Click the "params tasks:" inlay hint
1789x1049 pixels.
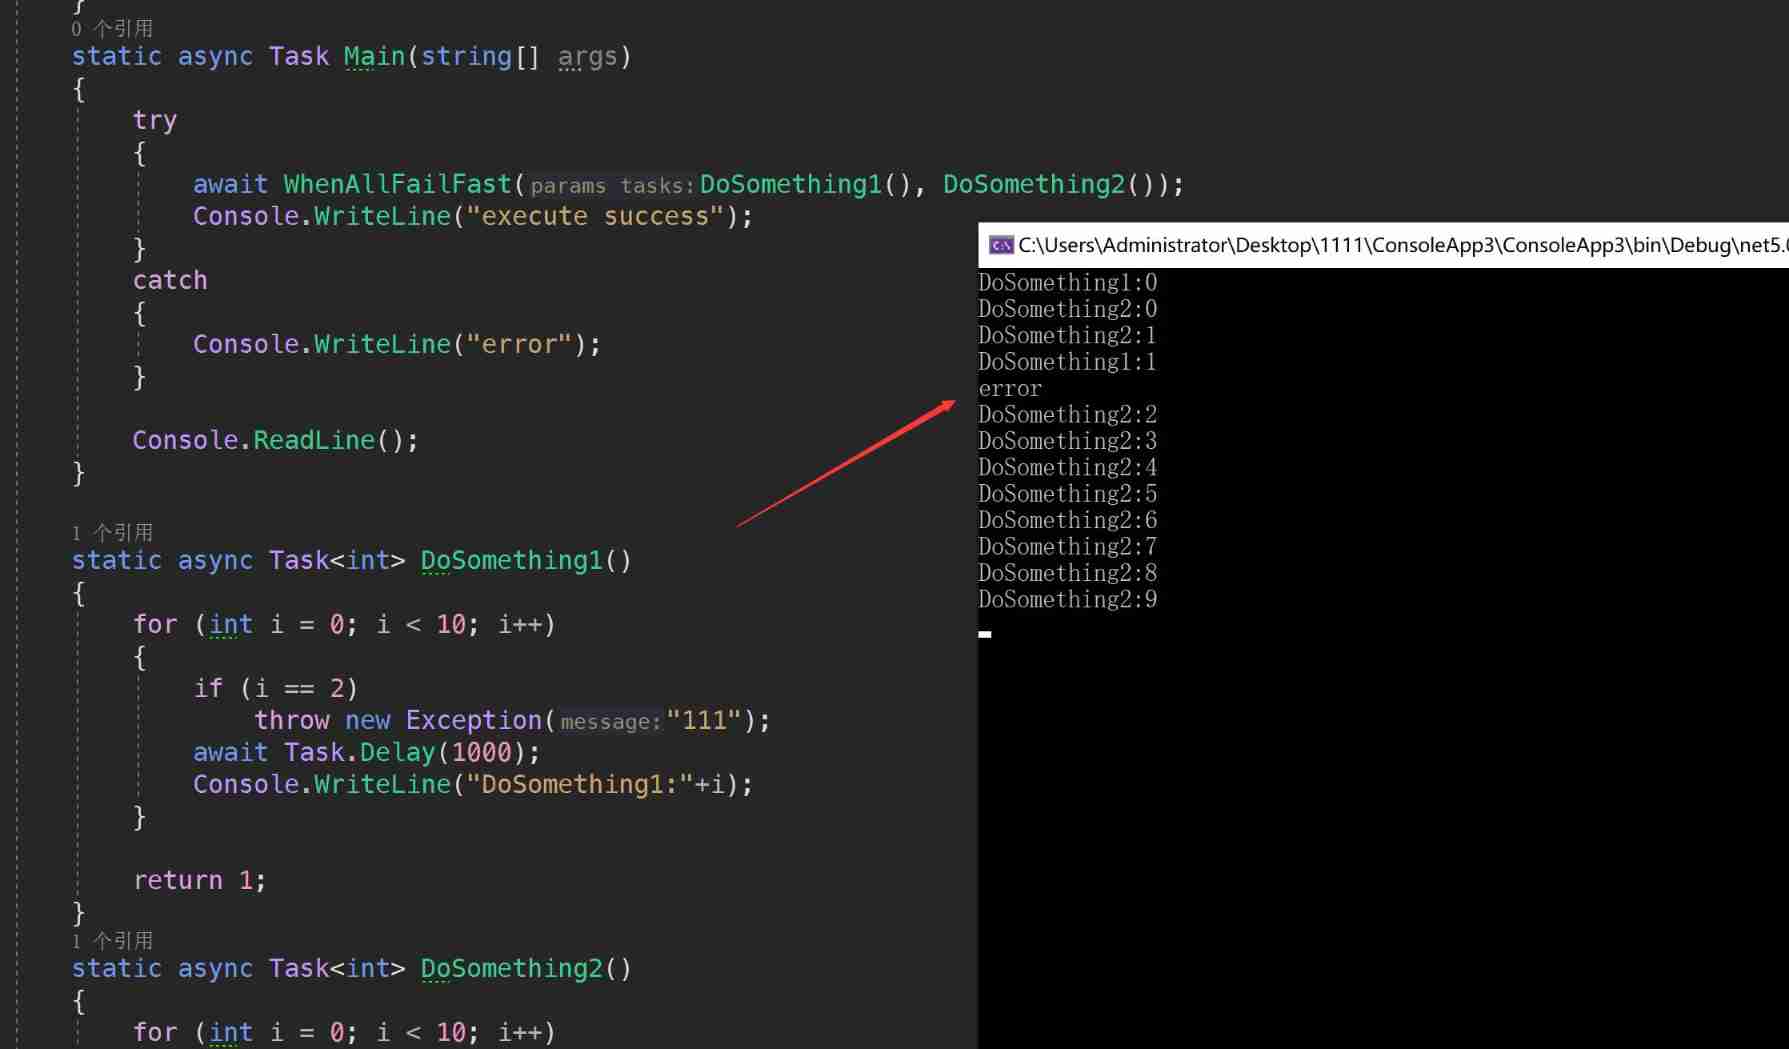pyautogui.click(x=611, y=186)
